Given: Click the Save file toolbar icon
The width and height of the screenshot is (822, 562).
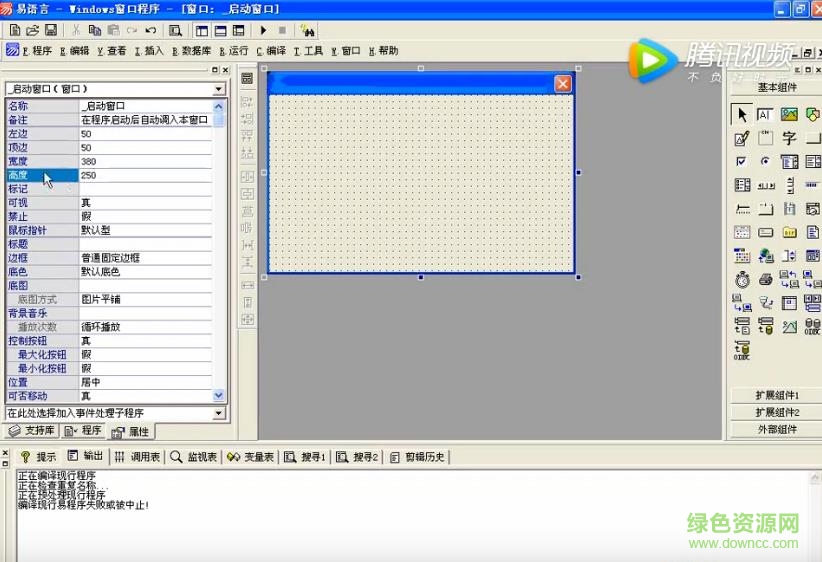Looking at the screenshot, I should (x=48, y=30).
